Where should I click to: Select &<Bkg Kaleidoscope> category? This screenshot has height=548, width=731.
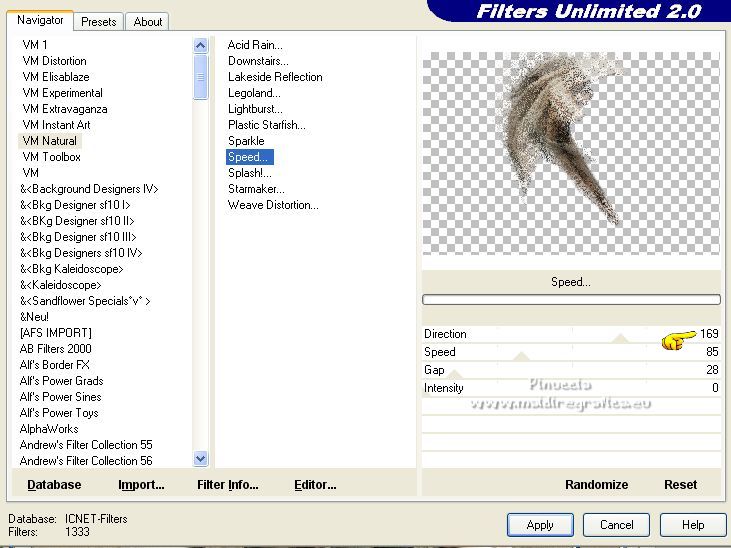tap(71, 269)
